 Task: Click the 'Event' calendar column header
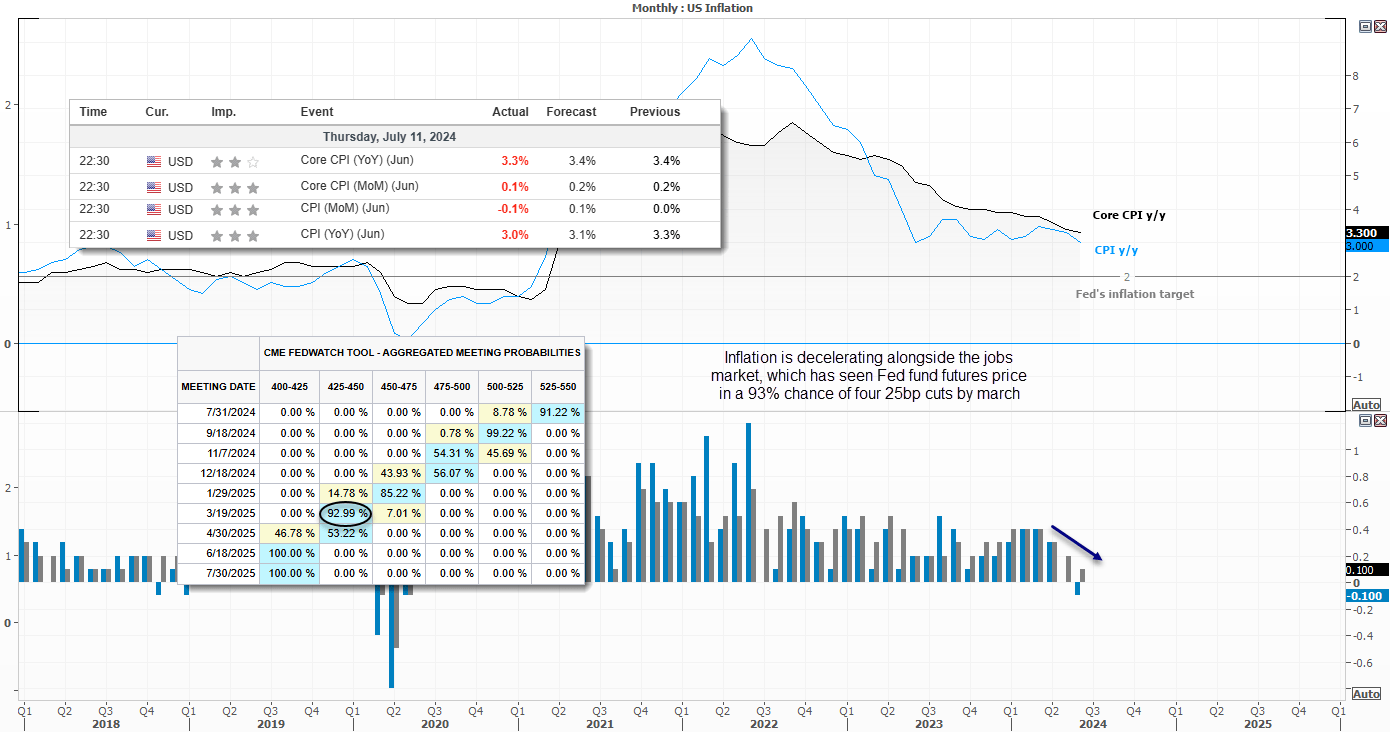[x=317, y=112]
